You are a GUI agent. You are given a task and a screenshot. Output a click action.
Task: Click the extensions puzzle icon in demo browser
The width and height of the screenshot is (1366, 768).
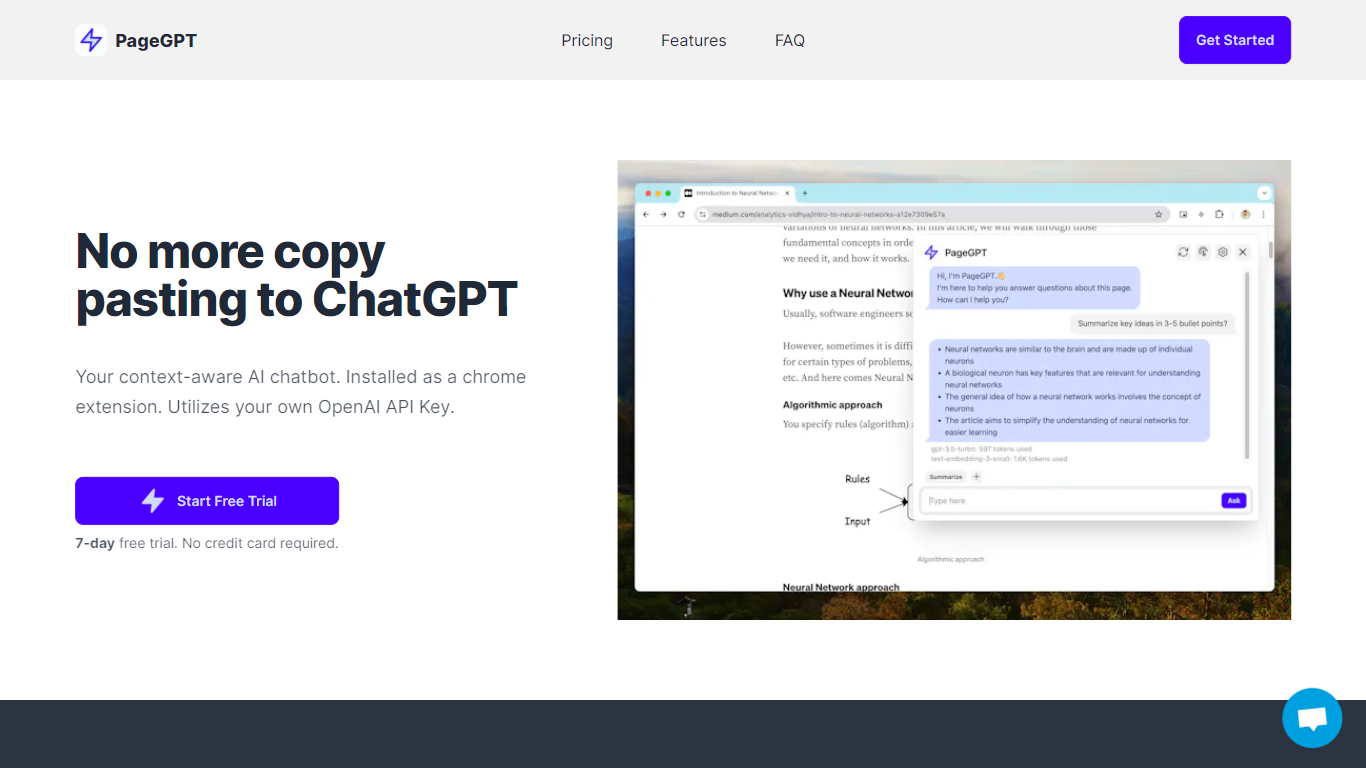[1219, 214]
